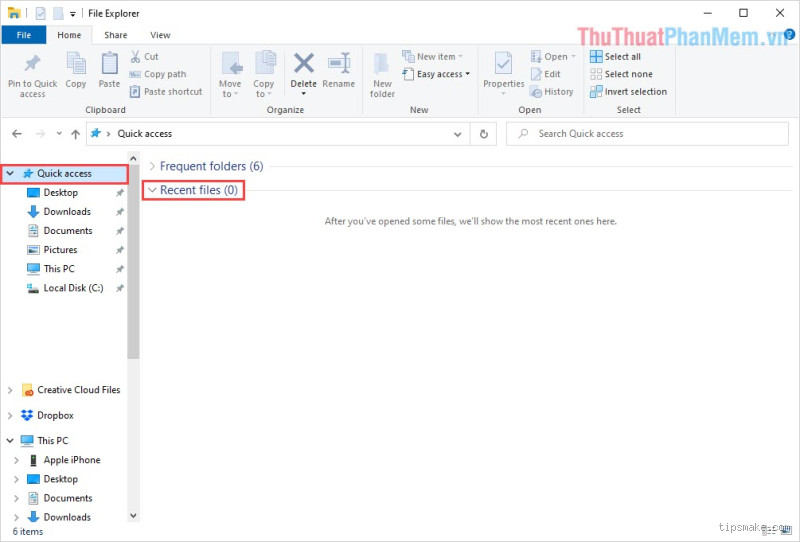Image resolution: width=800 pixels, height=542 pixels.
Task: Navigate up one folder level
Action: click(75, 133)
